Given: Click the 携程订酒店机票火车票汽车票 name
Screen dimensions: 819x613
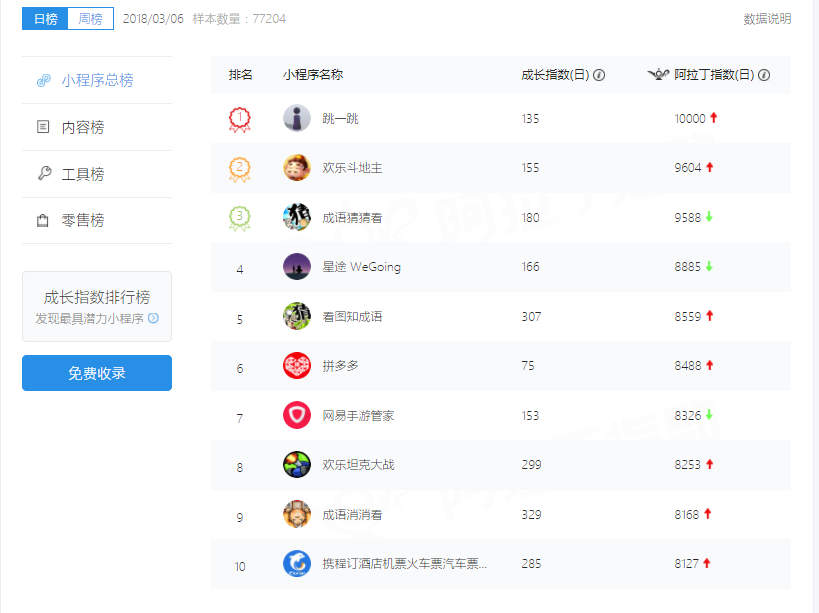Looking at the screenshot, I should (404, 564).
